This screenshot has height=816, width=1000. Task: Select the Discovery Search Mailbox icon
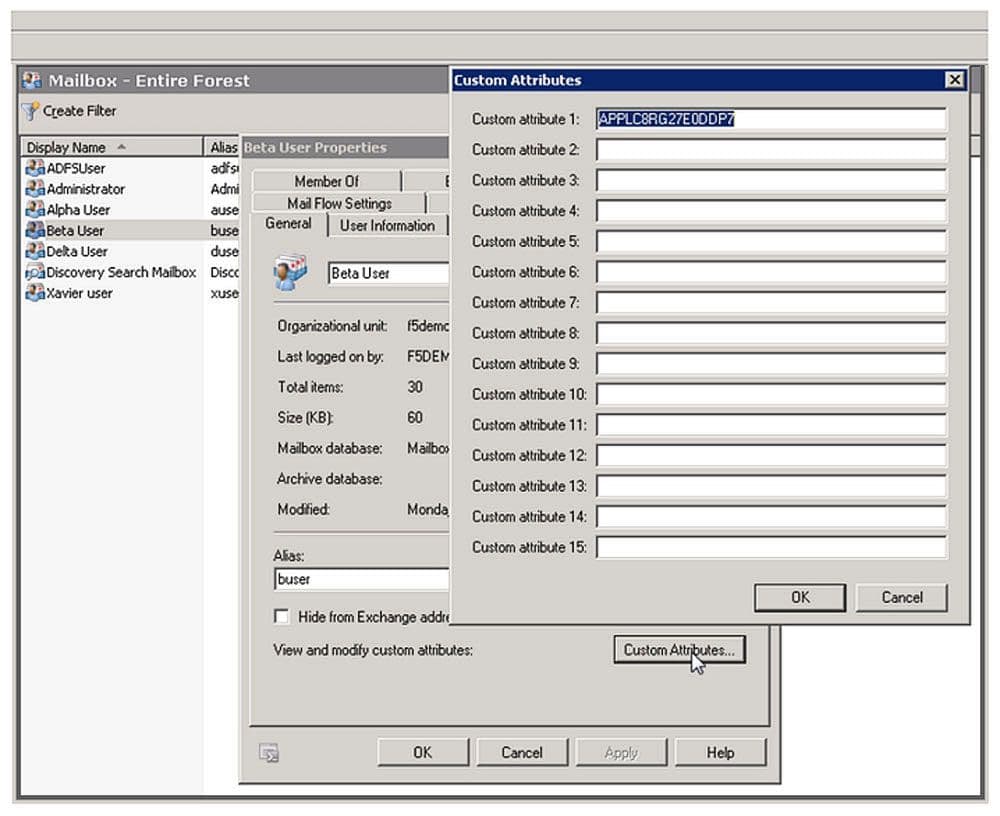(x=35, y=273)
